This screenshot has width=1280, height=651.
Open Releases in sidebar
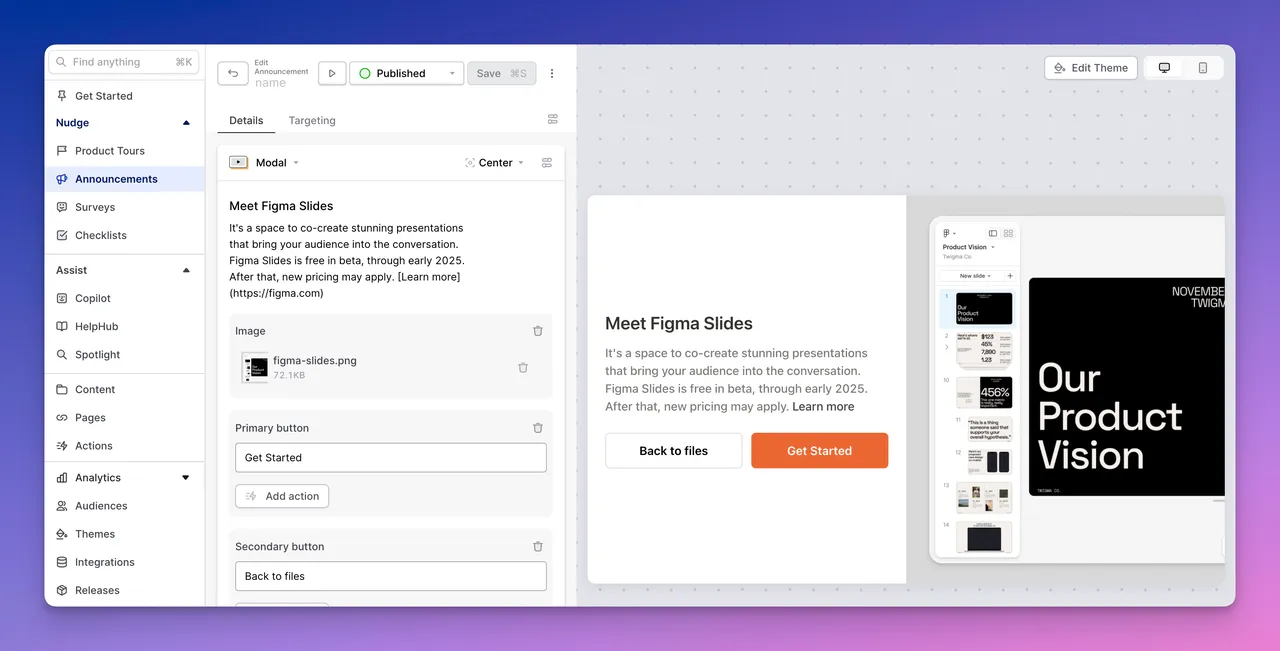pos(124,590)
